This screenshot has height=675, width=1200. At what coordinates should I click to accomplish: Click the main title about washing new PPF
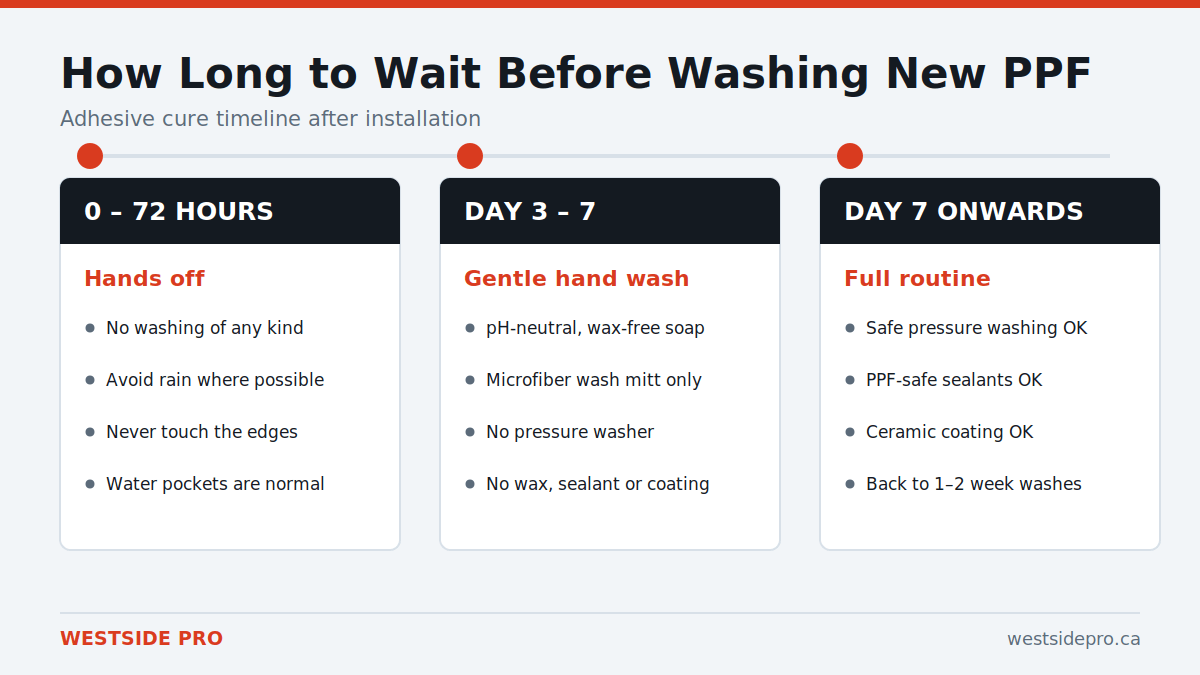pos(575,74)
